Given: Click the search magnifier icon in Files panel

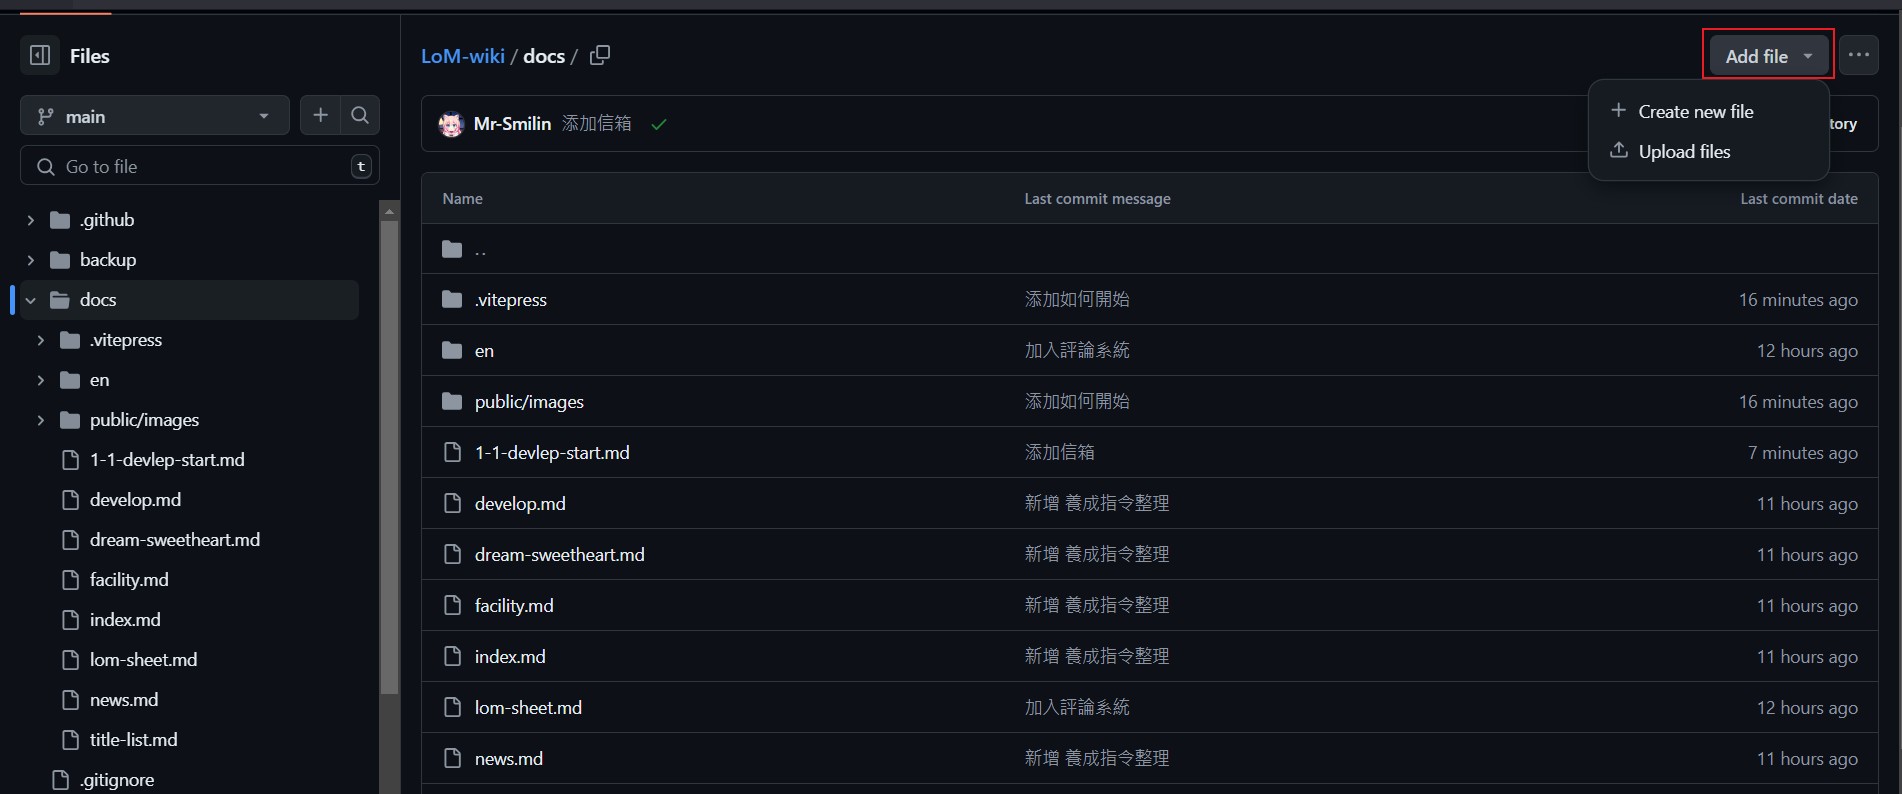Looking at the screenshot, I should click(360, 116).
